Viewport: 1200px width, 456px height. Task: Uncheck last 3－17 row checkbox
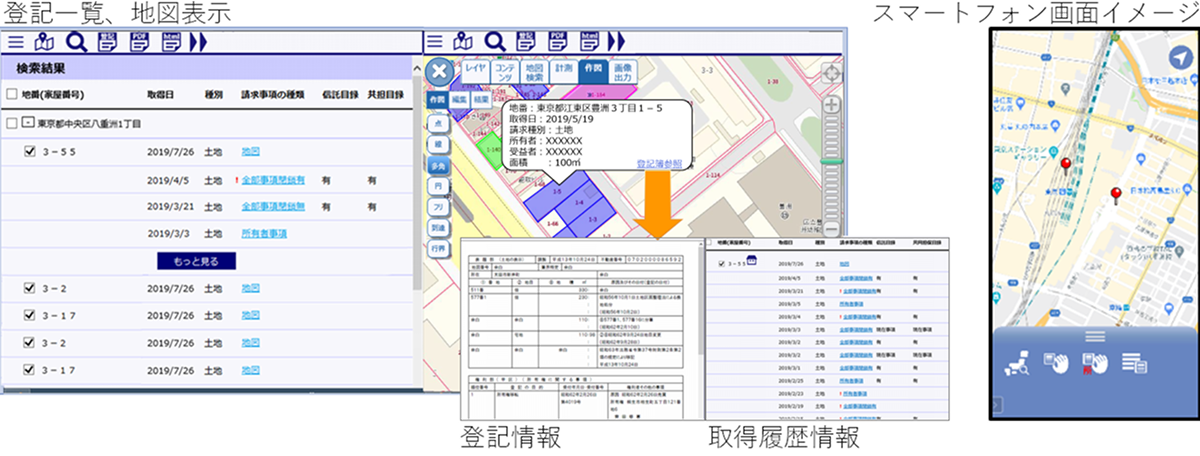(x=29, y=369)
